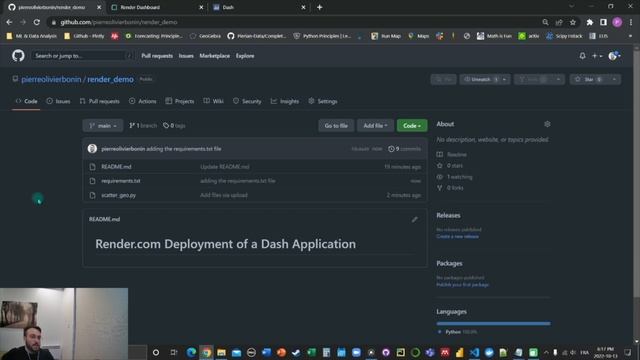Open Marketplace in the top navigation
This screenshot has width=640, height=360.
(215, 56)
